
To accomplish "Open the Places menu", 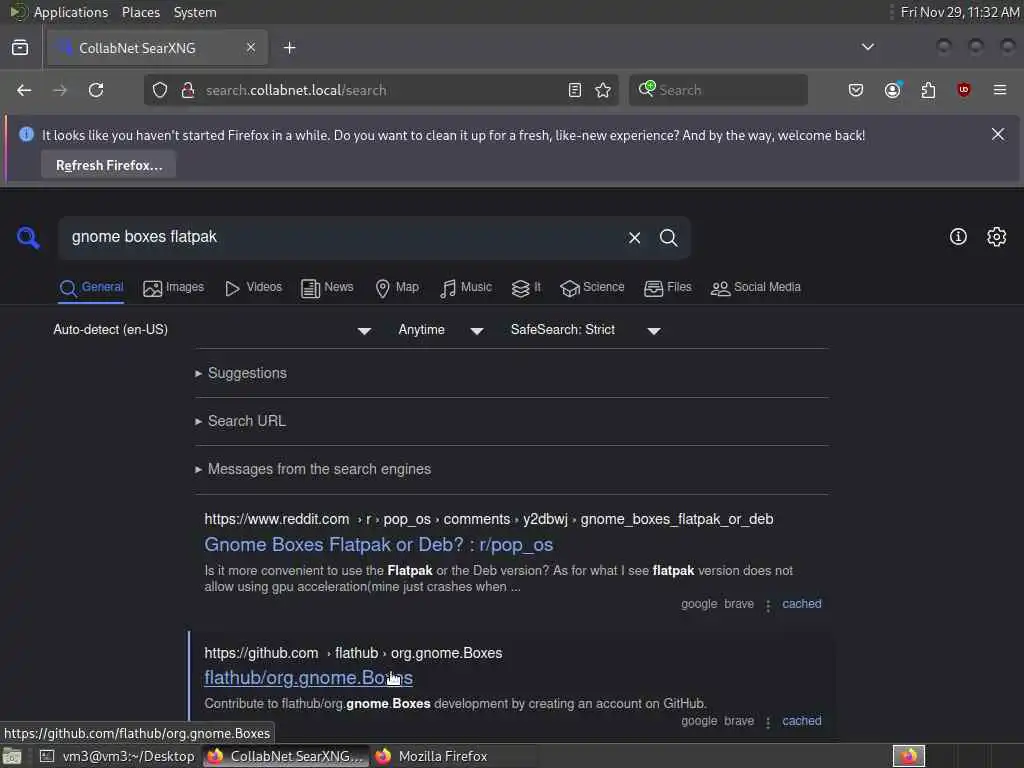I will (141, 12).
